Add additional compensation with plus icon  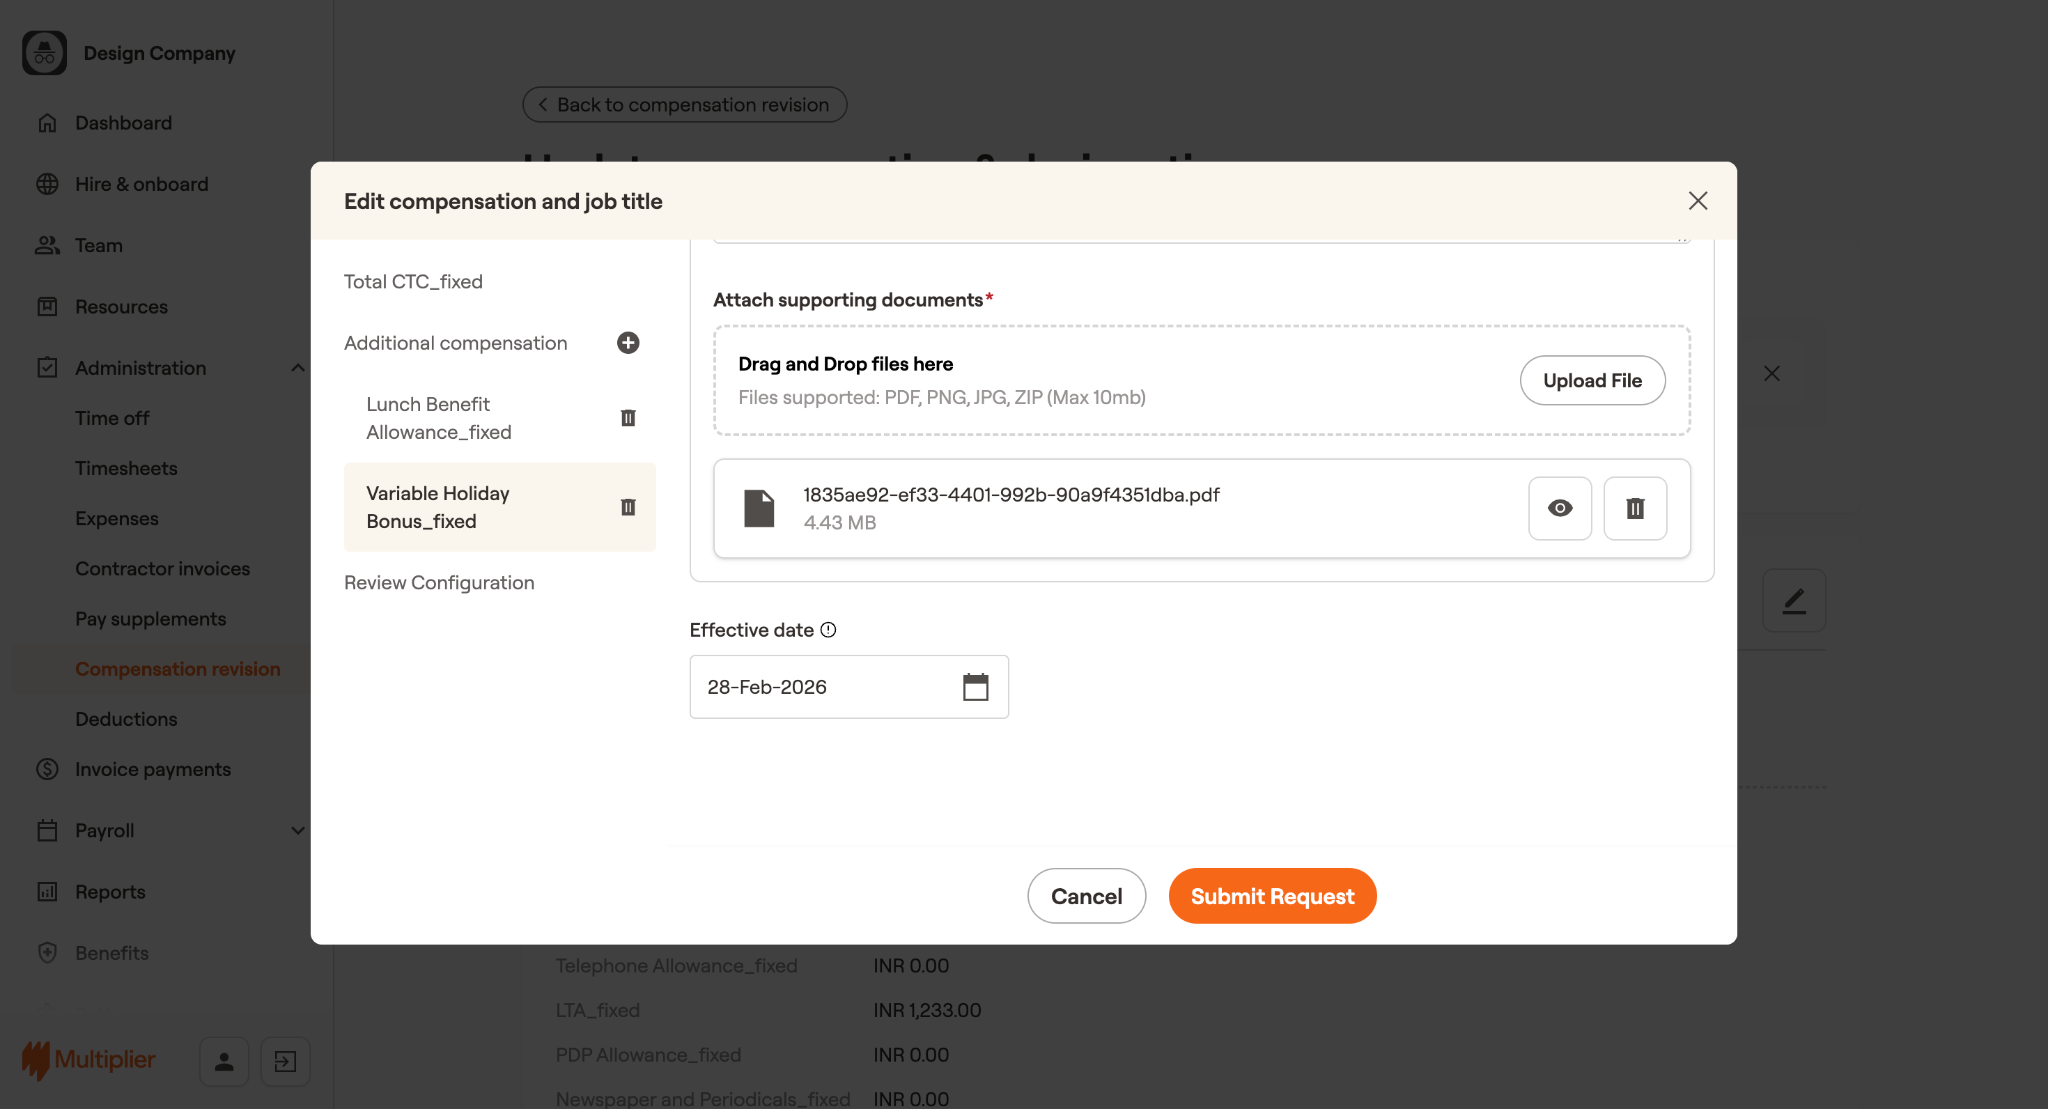tap(628, 343)
